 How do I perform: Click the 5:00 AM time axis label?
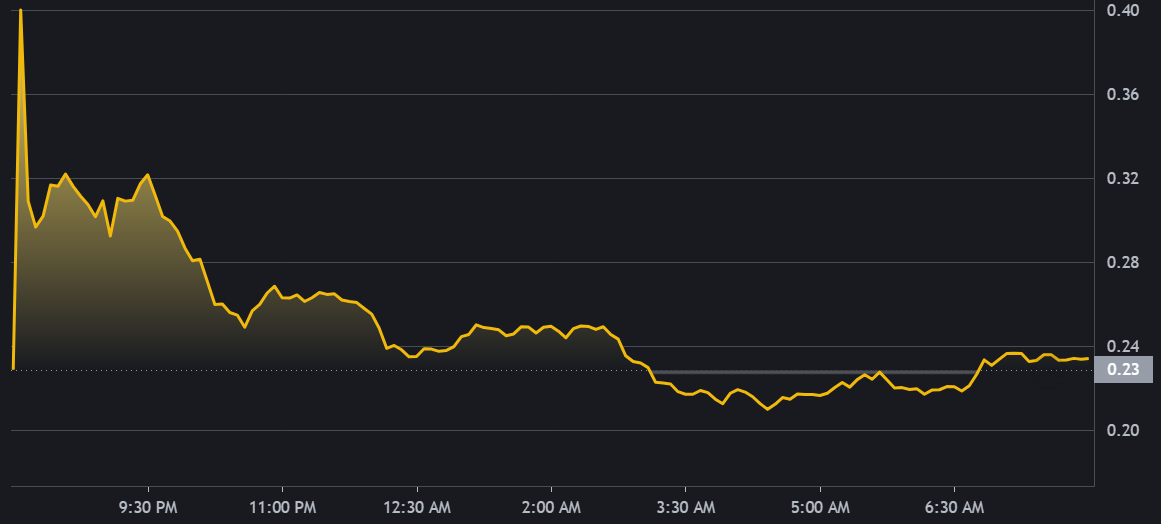tap(820, 506)
